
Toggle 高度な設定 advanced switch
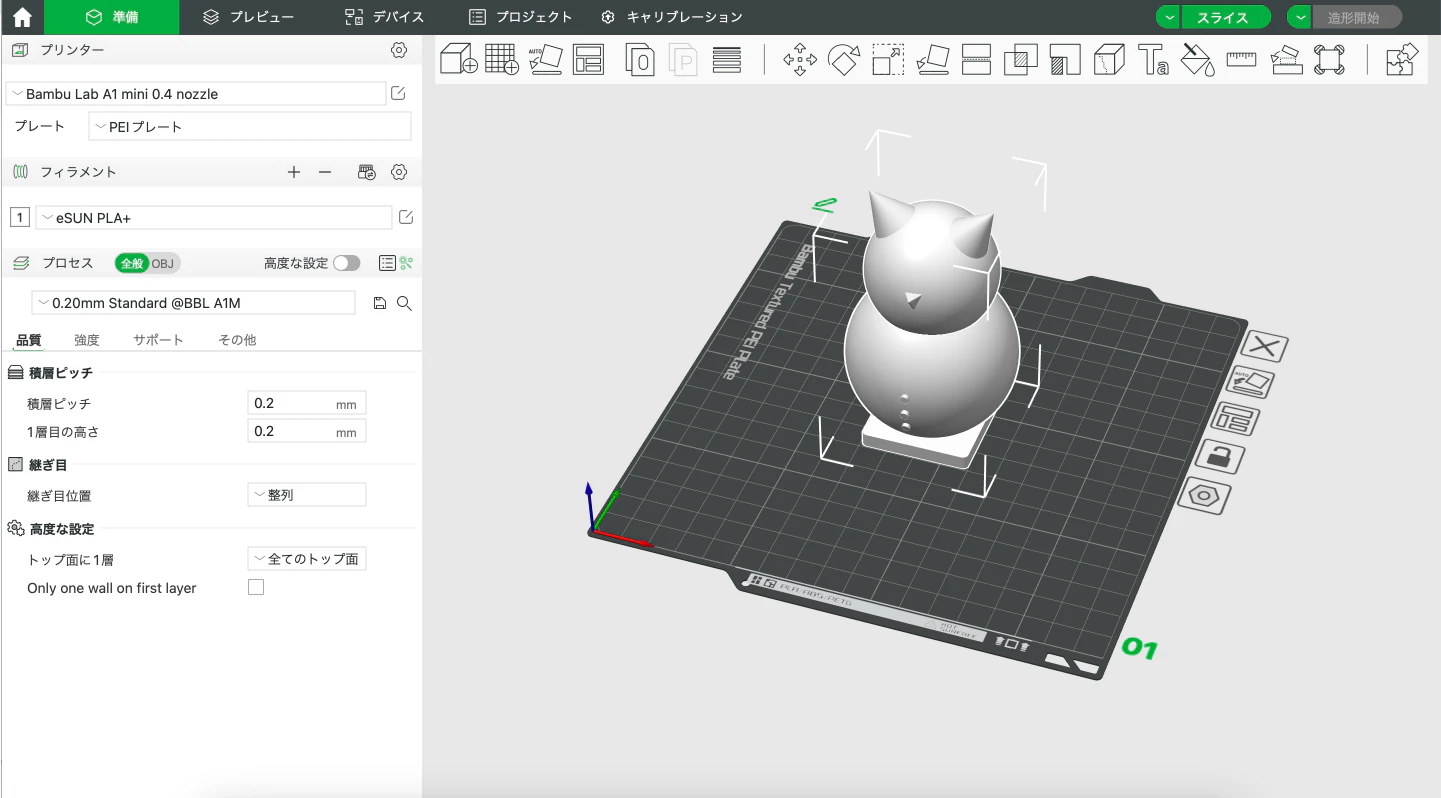[x=347, y=263]
